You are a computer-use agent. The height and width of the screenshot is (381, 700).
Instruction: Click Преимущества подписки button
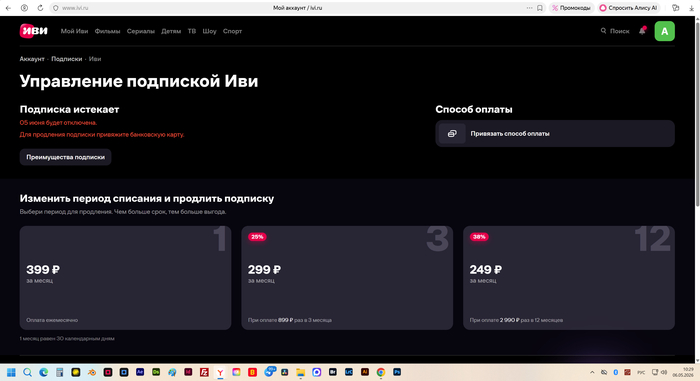(x=65, y=157)
